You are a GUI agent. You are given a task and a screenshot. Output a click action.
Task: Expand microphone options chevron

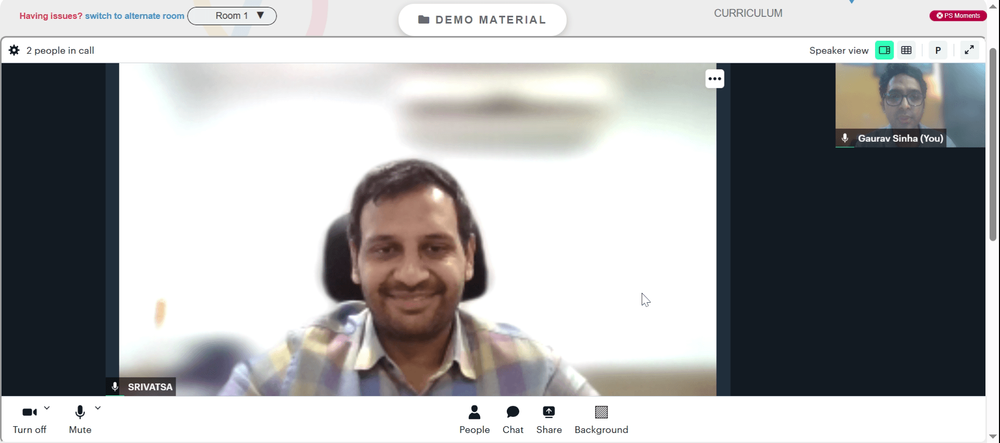click(x=98, y=408)
